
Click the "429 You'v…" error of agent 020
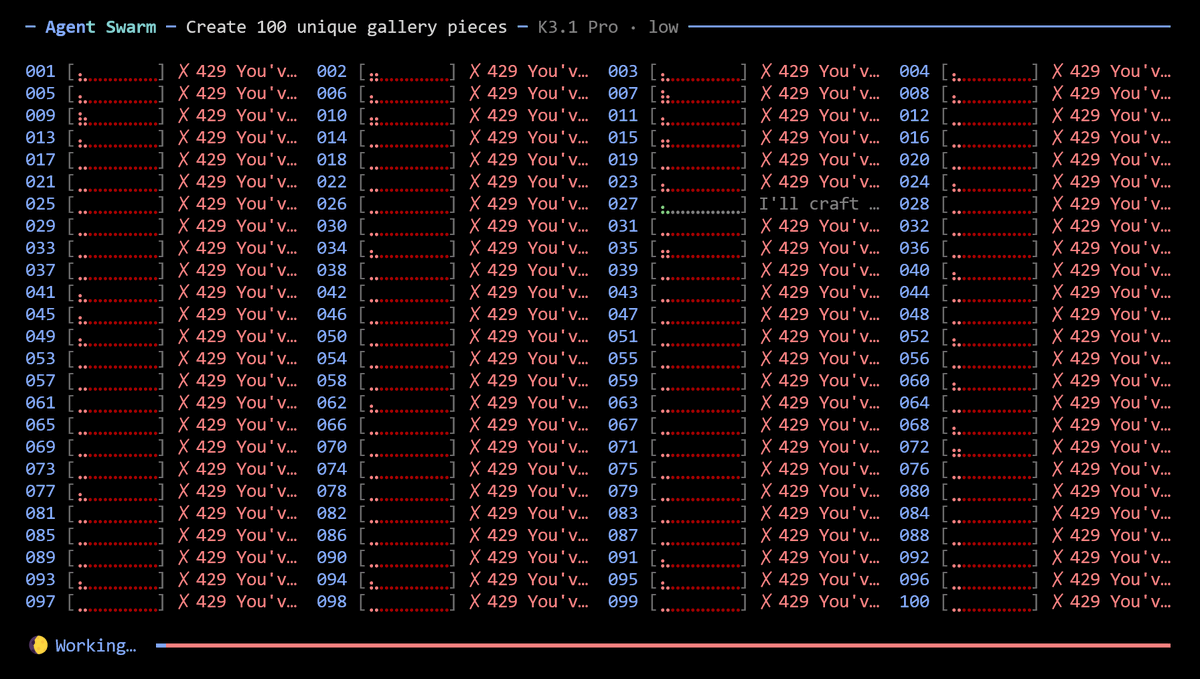click(1120, 160)
